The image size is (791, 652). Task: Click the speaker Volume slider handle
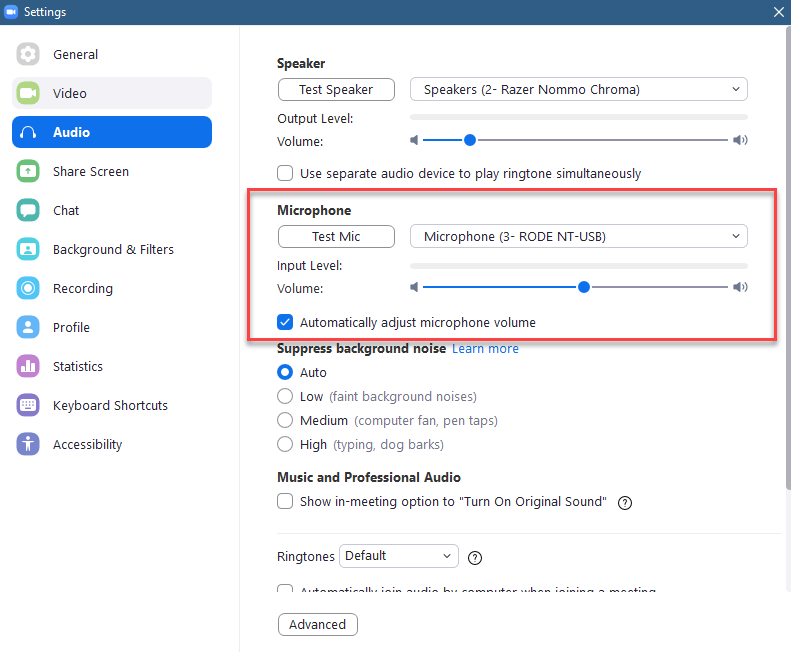click(470, 140)
